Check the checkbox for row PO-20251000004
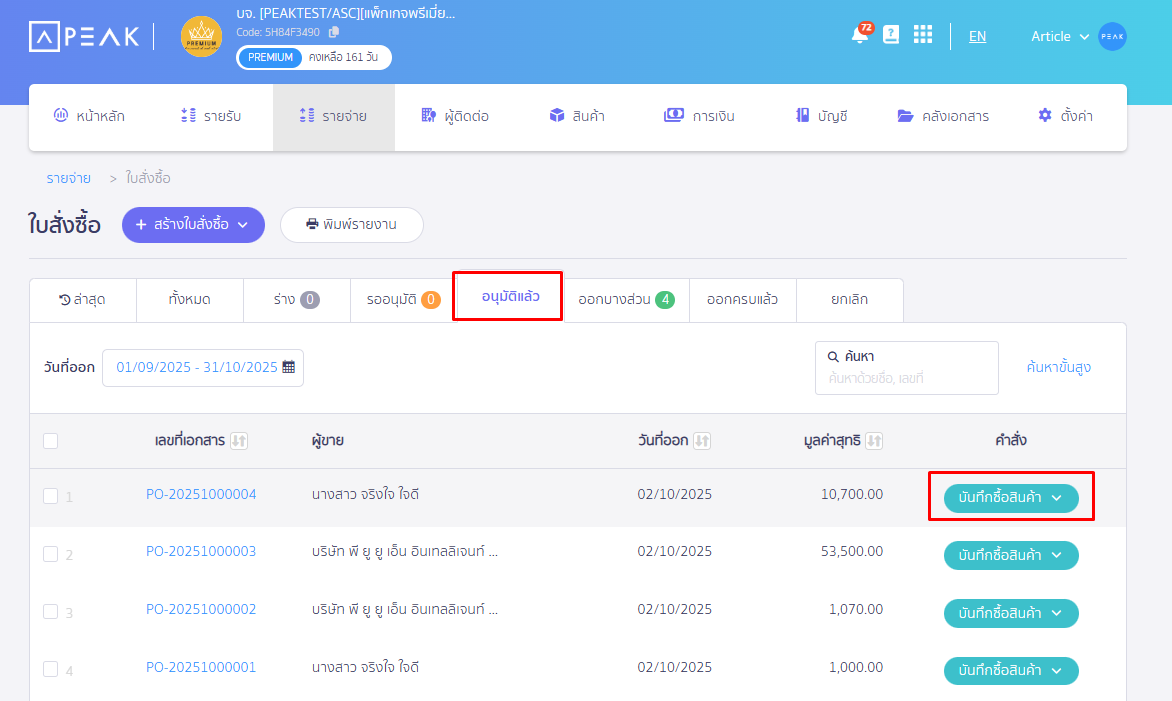The image size is (1172, 701). (x=50, y=494)
